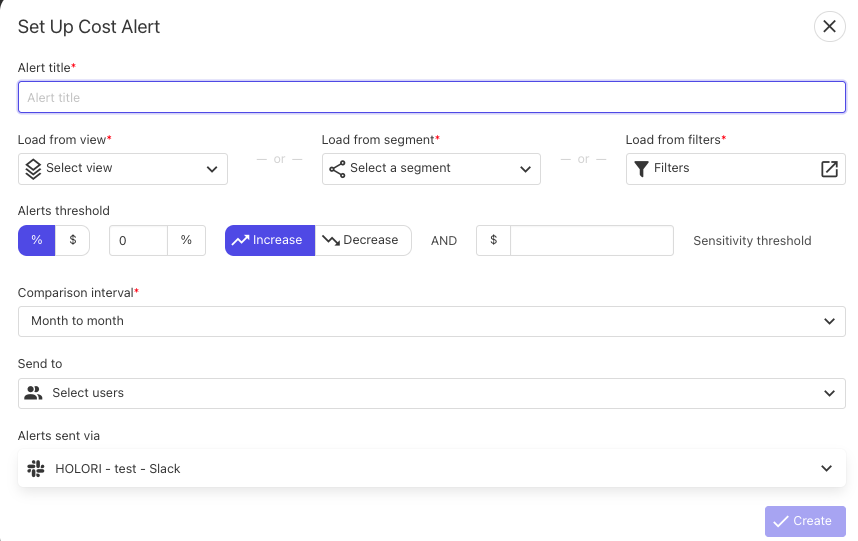Click the Sensitivity threshold label

click(752, 241)
